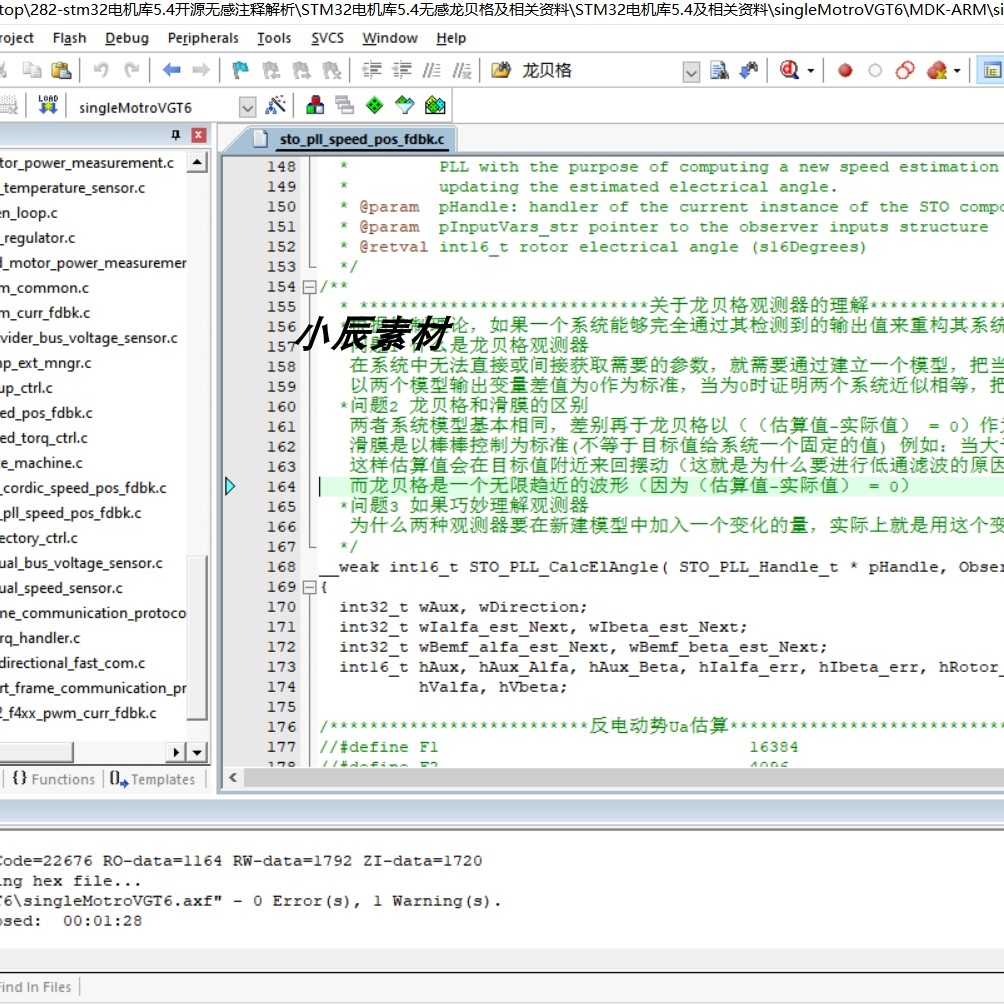Viewport: 1004px width, 1004px height.
Task: Click the Toggle Bookmark flag icon
Action: tap(240, 70)
